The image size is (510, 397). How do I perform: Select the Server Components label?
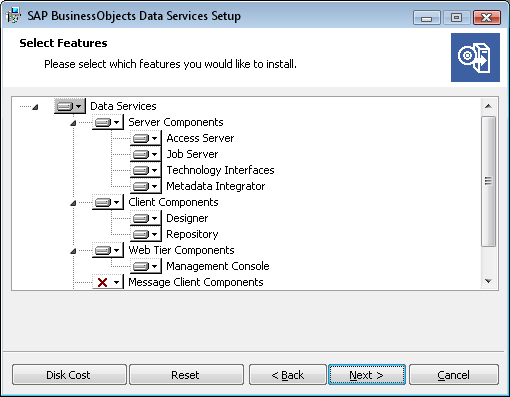point(176,122)
